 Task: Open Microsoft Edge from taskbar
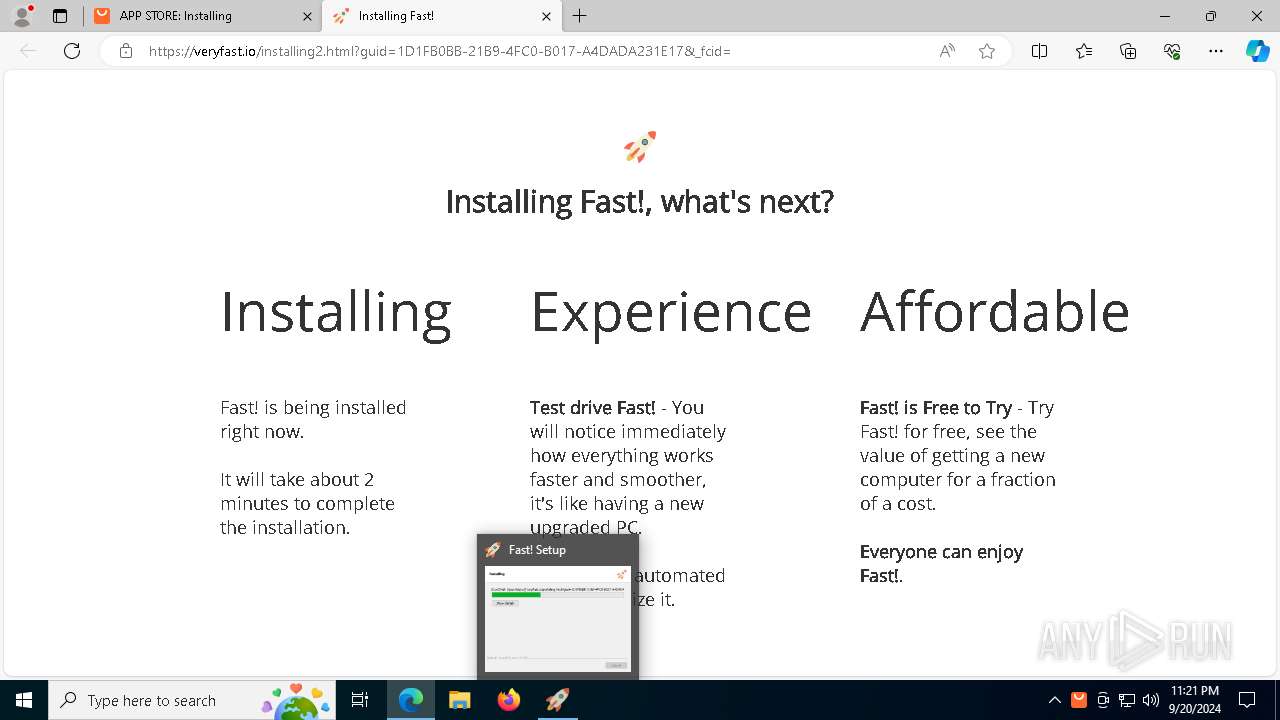point(411,700)
